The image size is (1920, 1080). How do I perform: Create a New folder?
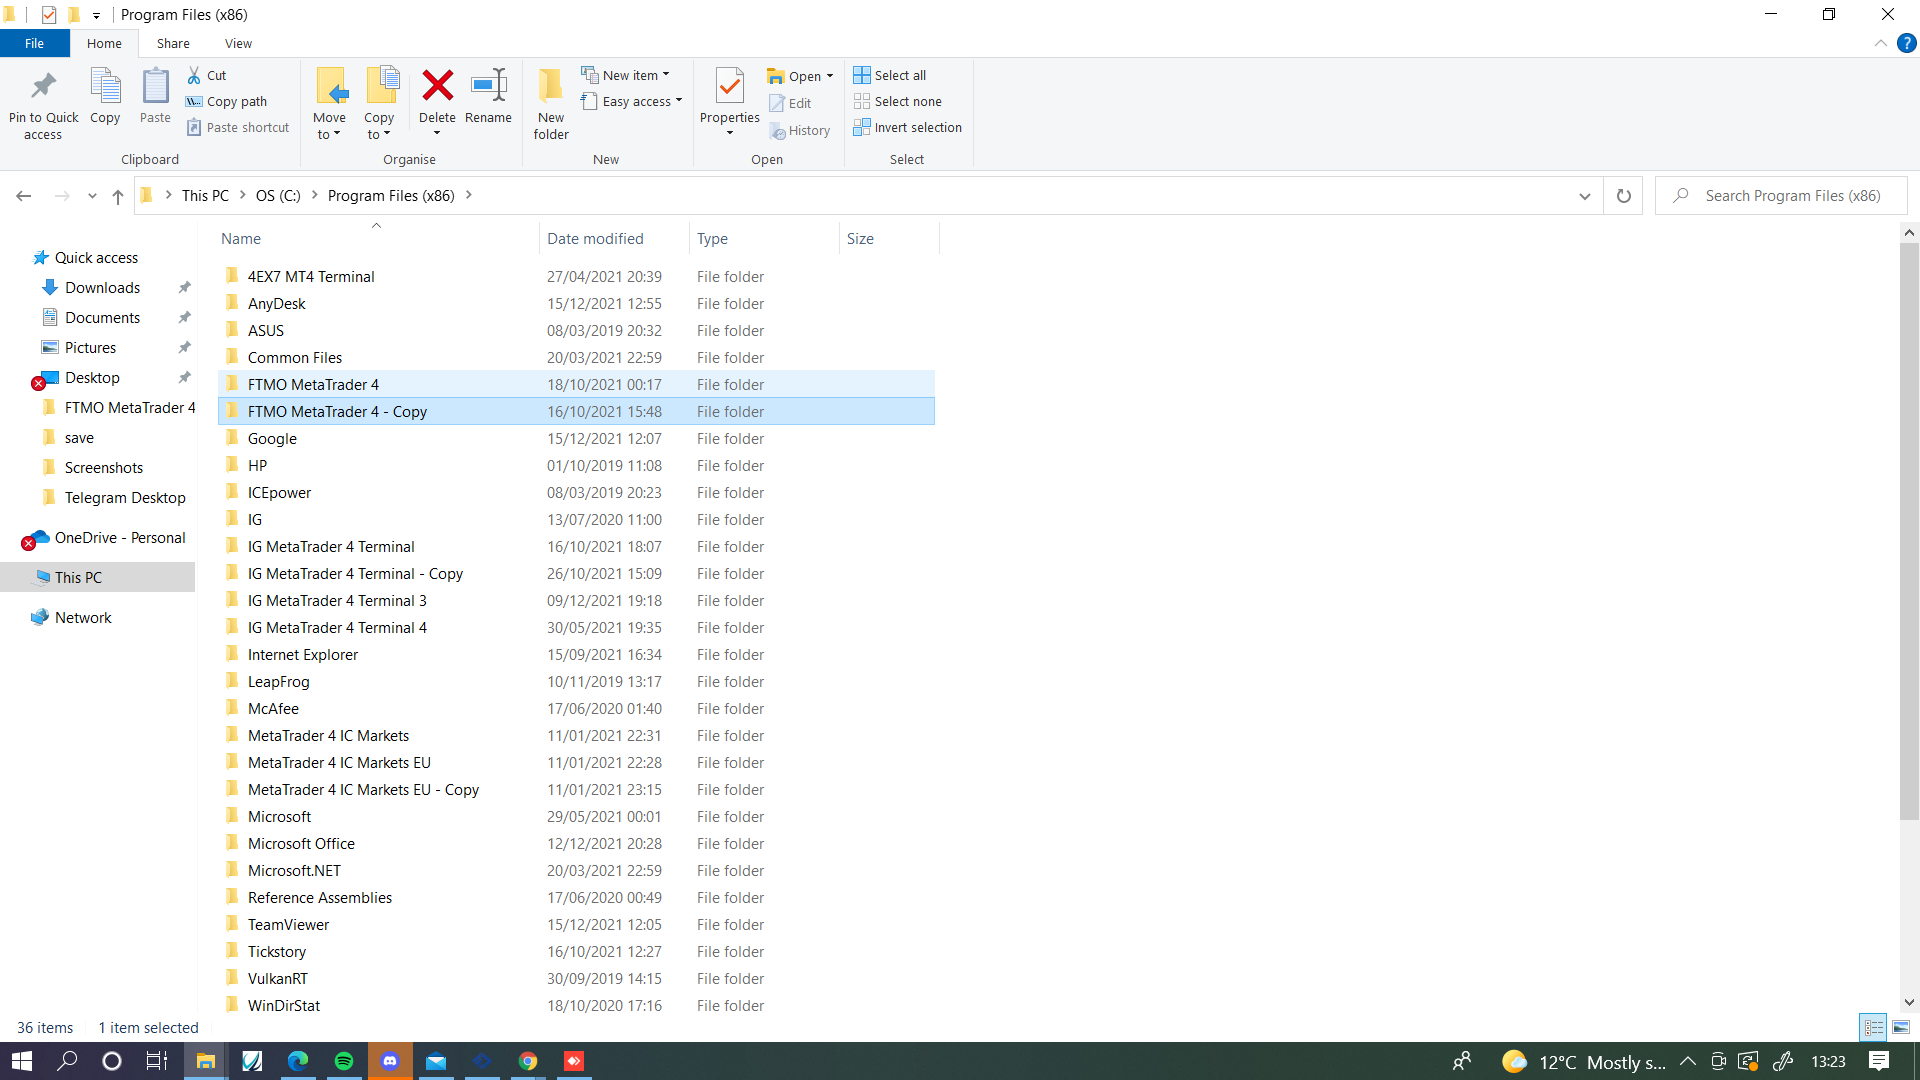[x=551, y=104]
